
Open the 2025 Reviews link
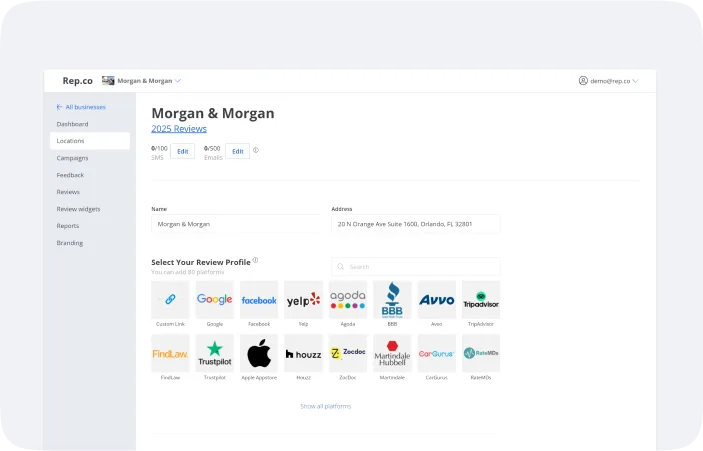coord(179,129)
